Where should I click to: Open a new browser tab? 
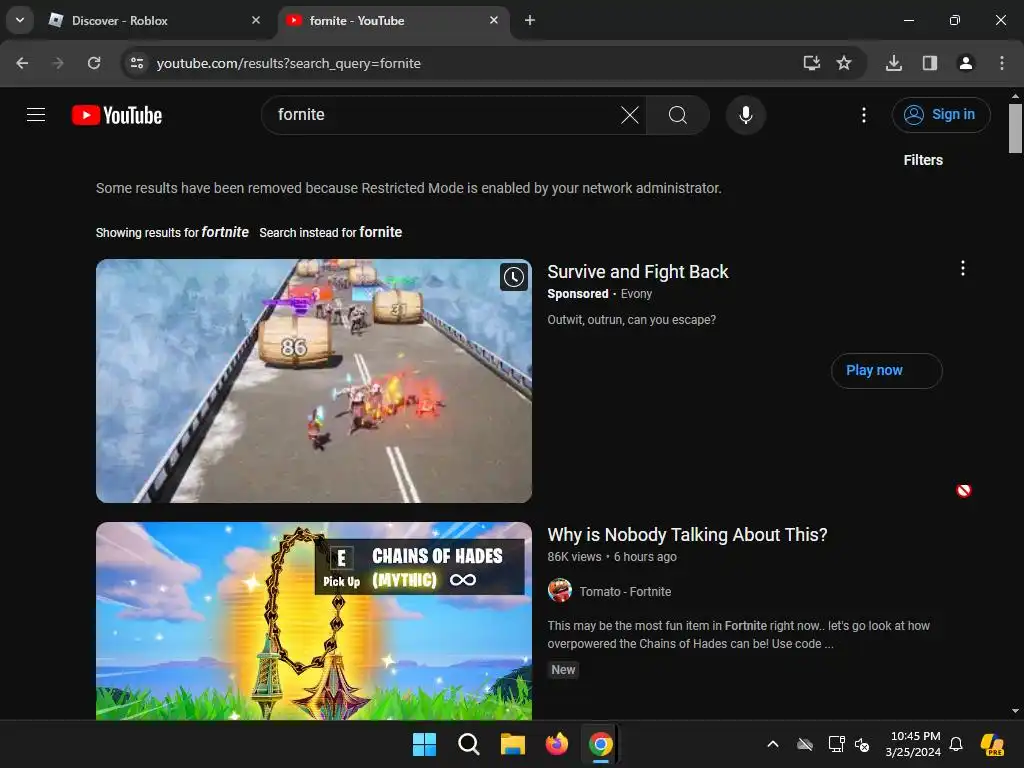point(530,20)
